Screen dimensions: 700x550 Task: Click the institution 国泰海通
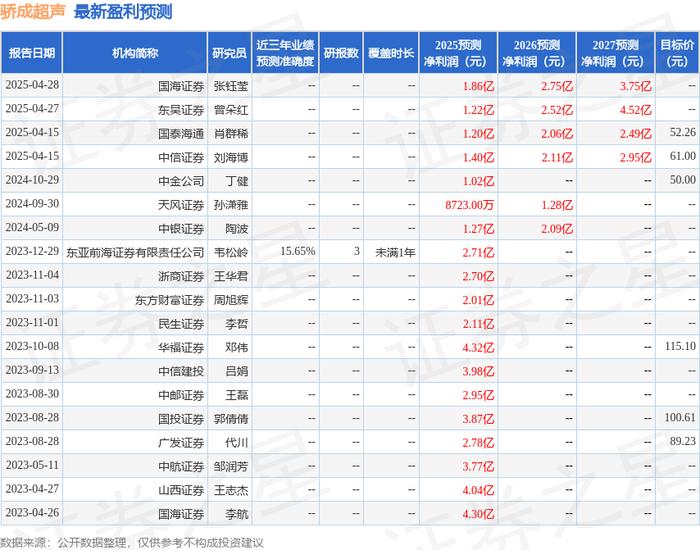181,133
